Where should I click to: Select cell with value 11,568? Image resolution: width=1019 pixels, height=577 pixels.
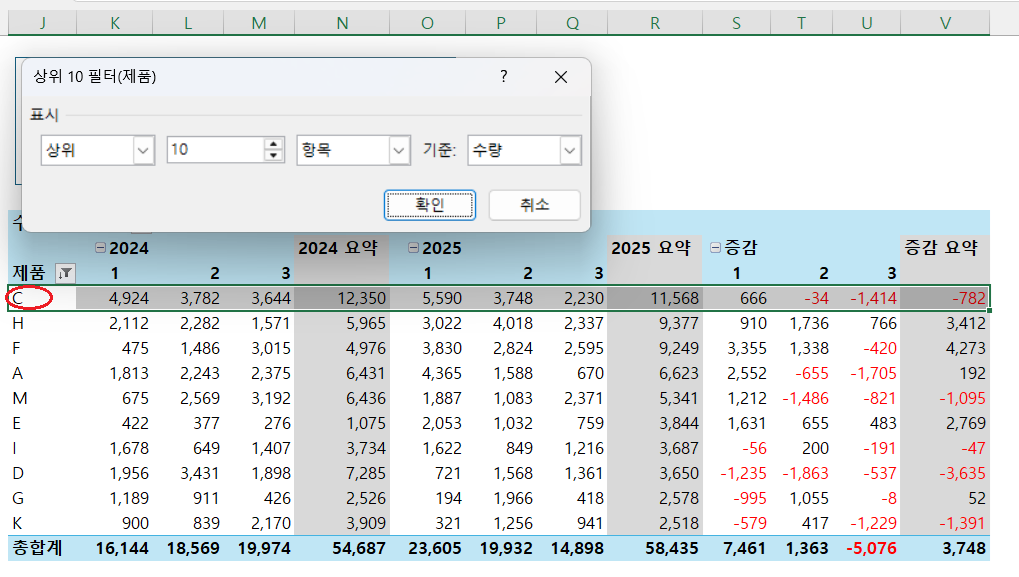point(655,298)
